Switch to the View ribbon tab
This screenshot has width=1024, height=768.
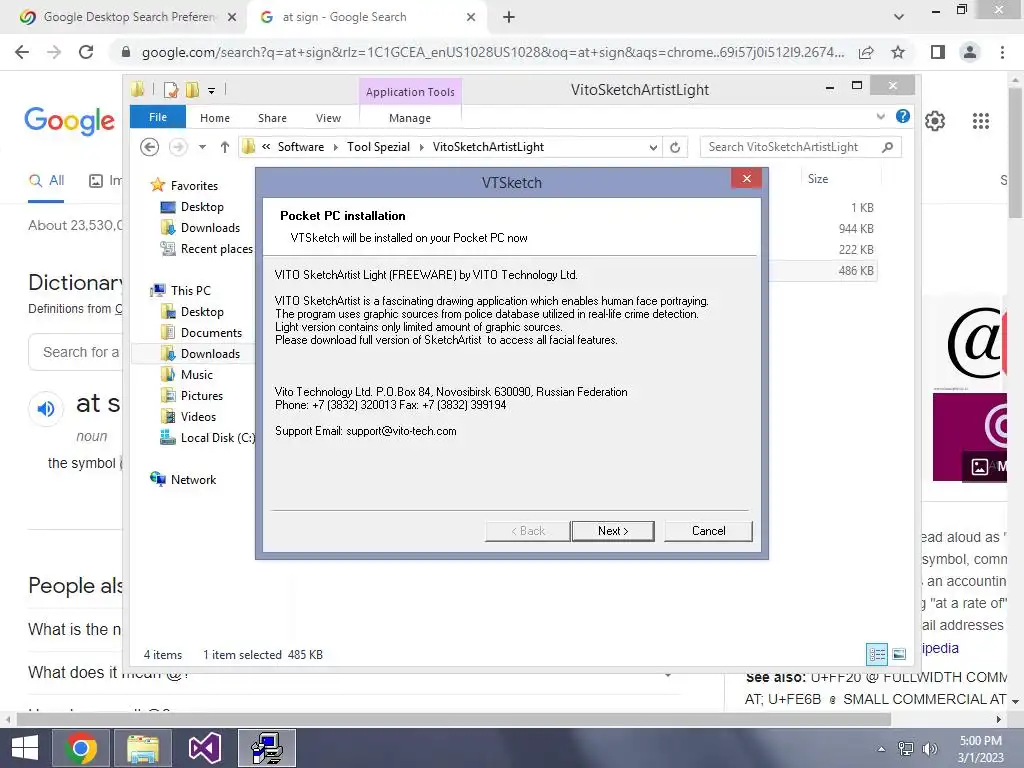328,118
